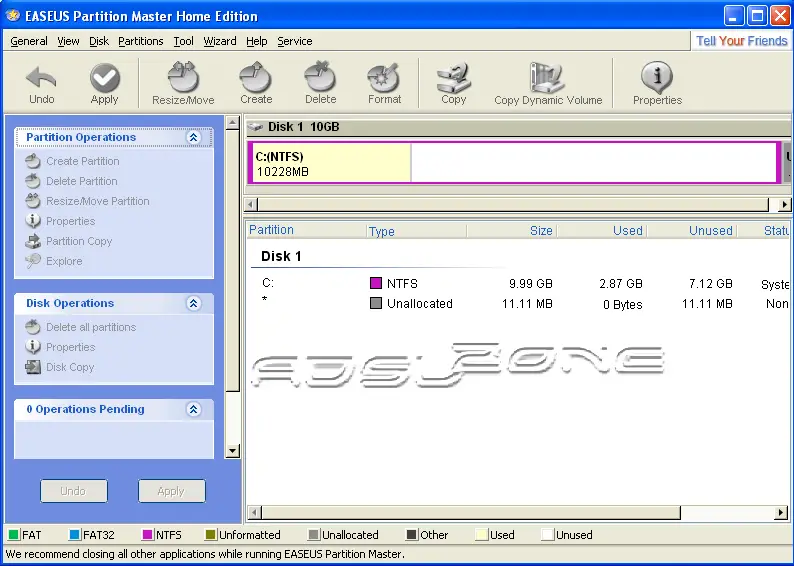
Task: Collapse the Partition Operations panel
Action: (193, 137)
